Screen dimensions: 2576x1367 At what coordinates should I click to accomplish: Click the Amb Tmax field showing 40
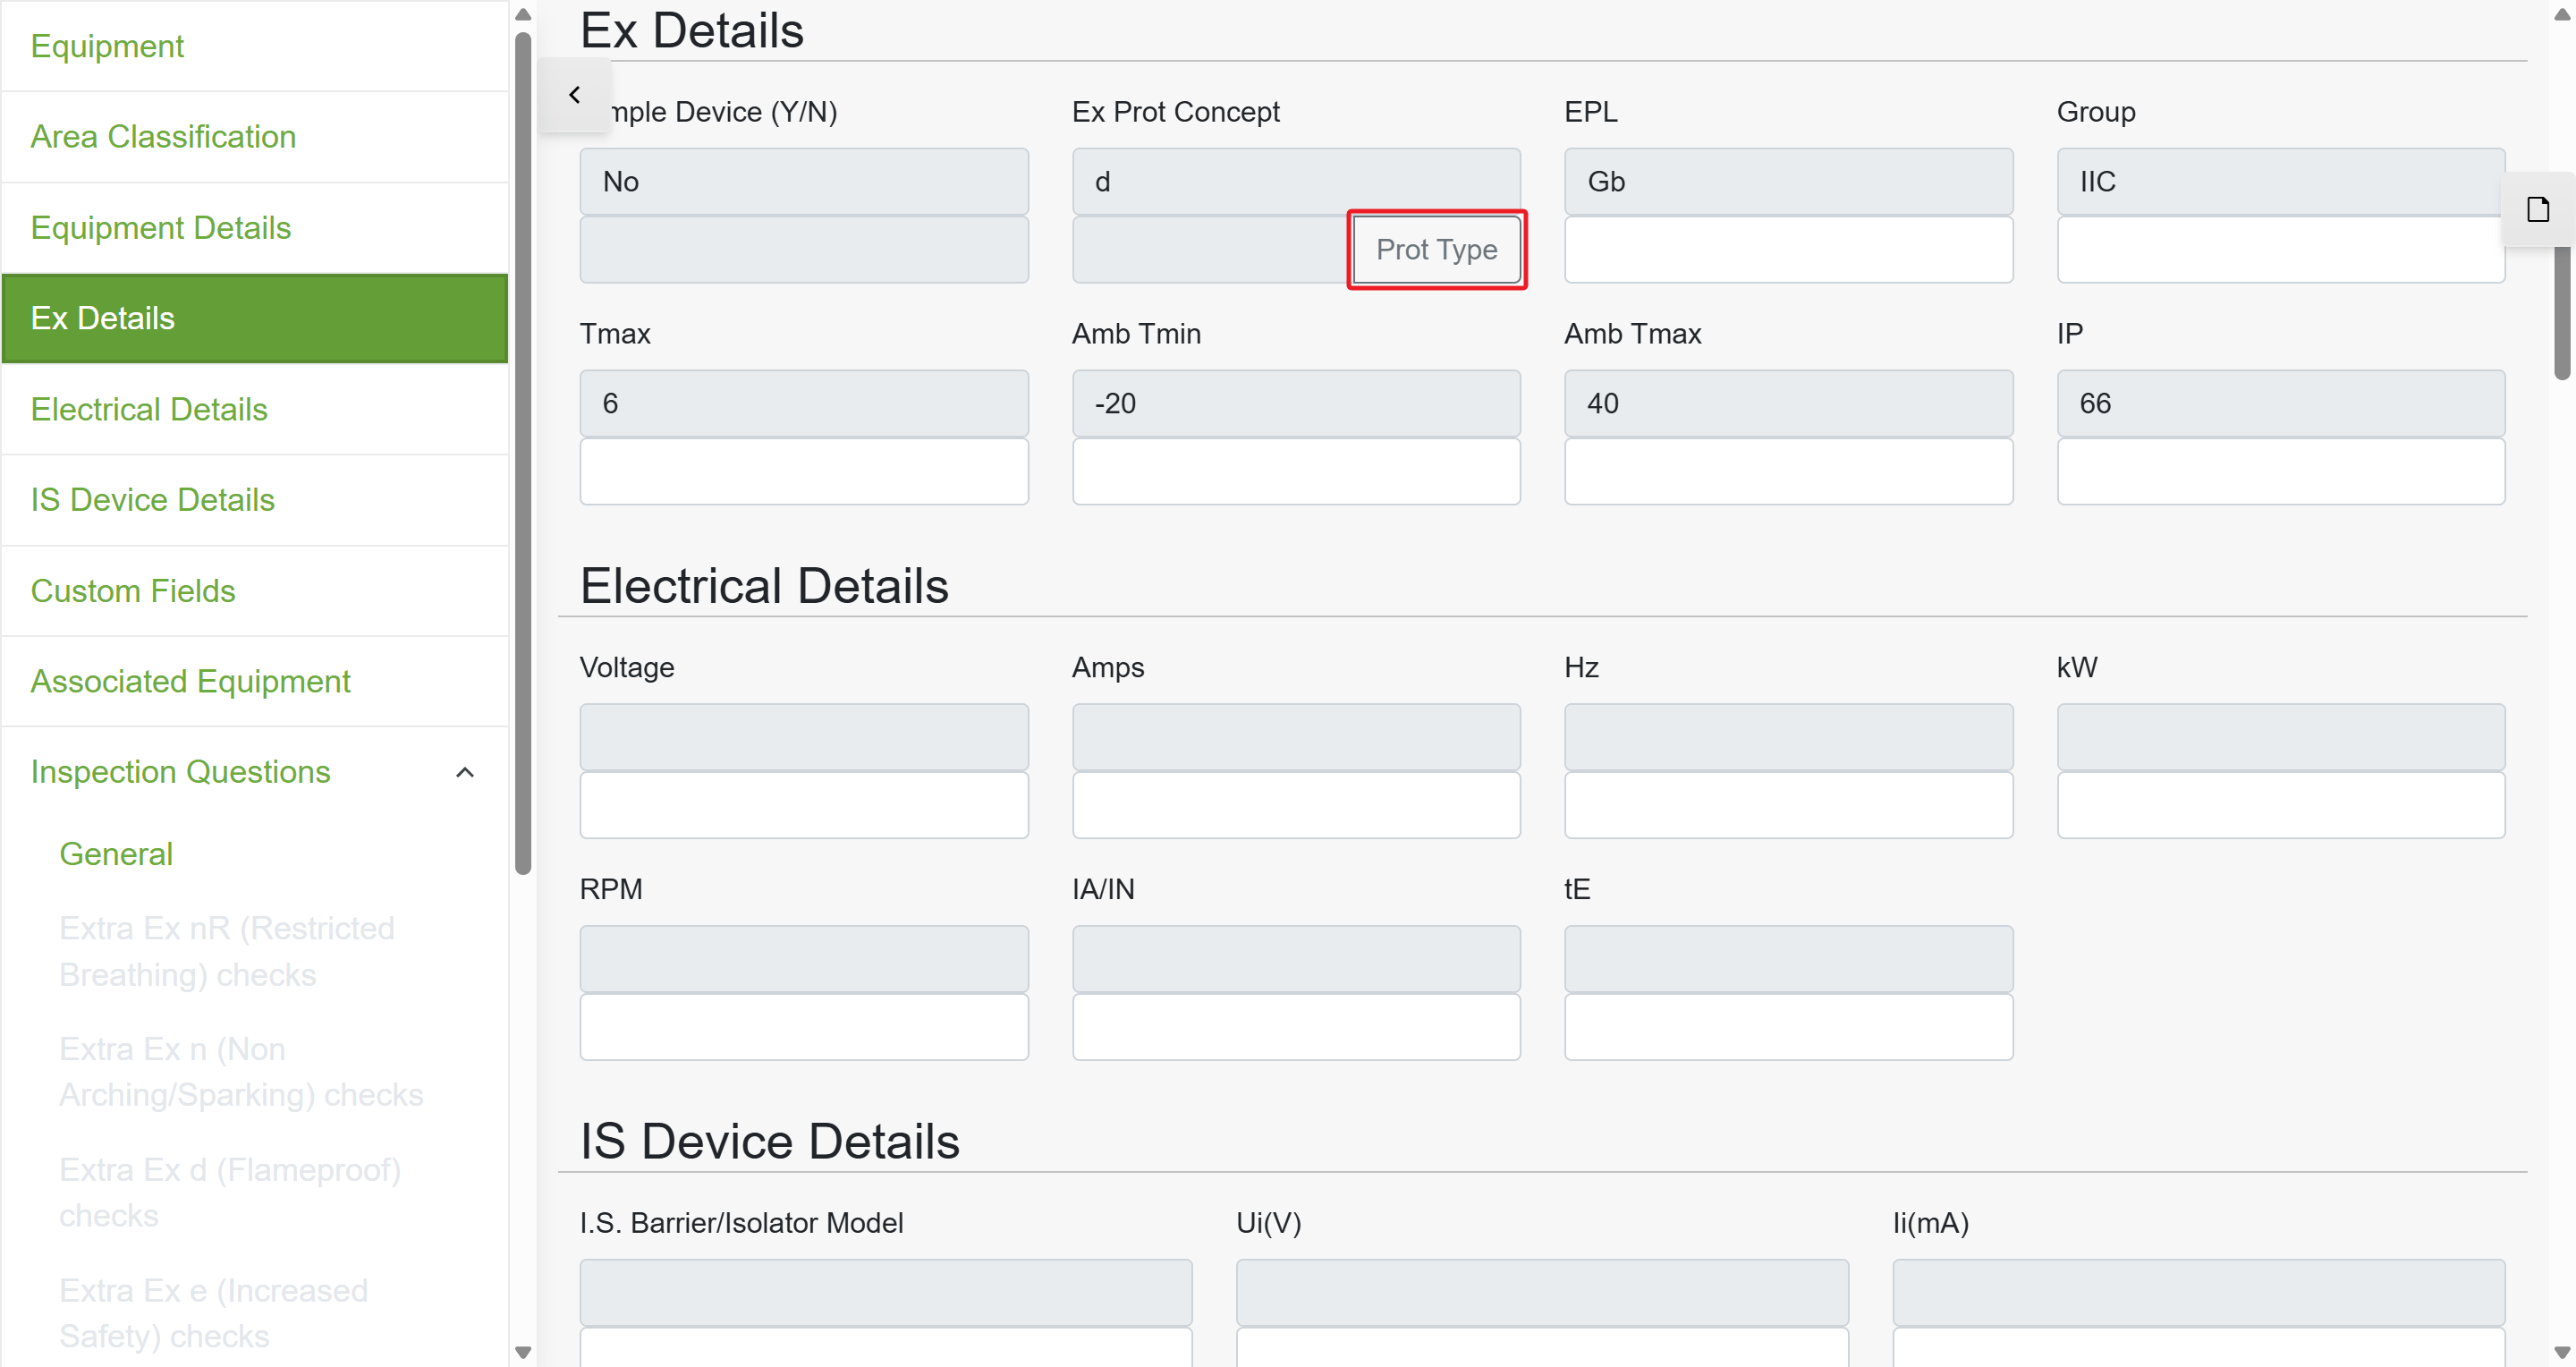point(1788,403)
